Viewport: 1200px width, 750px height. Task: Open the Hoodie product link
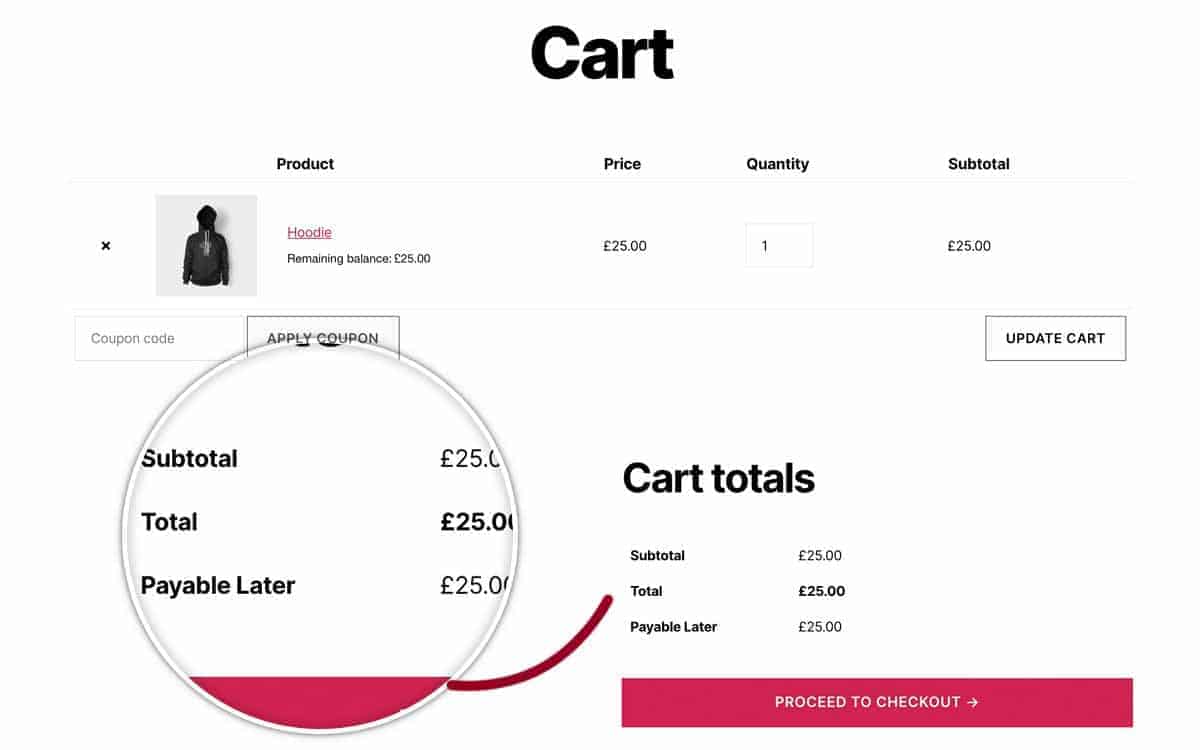pos(309,232)
